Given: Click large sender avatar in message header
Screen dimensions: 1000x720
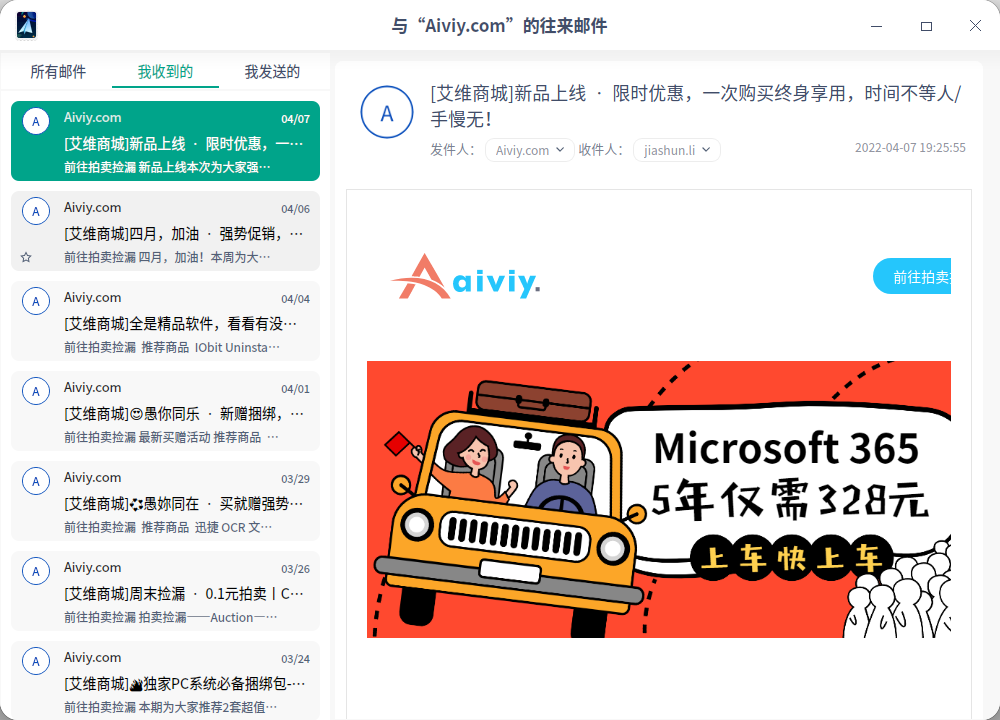Looking at the screenshot, I should pyautogui.click(x=387, y=112).
